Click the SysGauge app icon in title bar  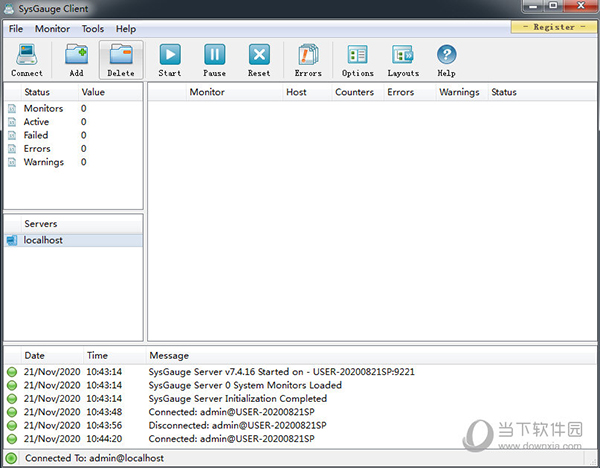(9, 8)
